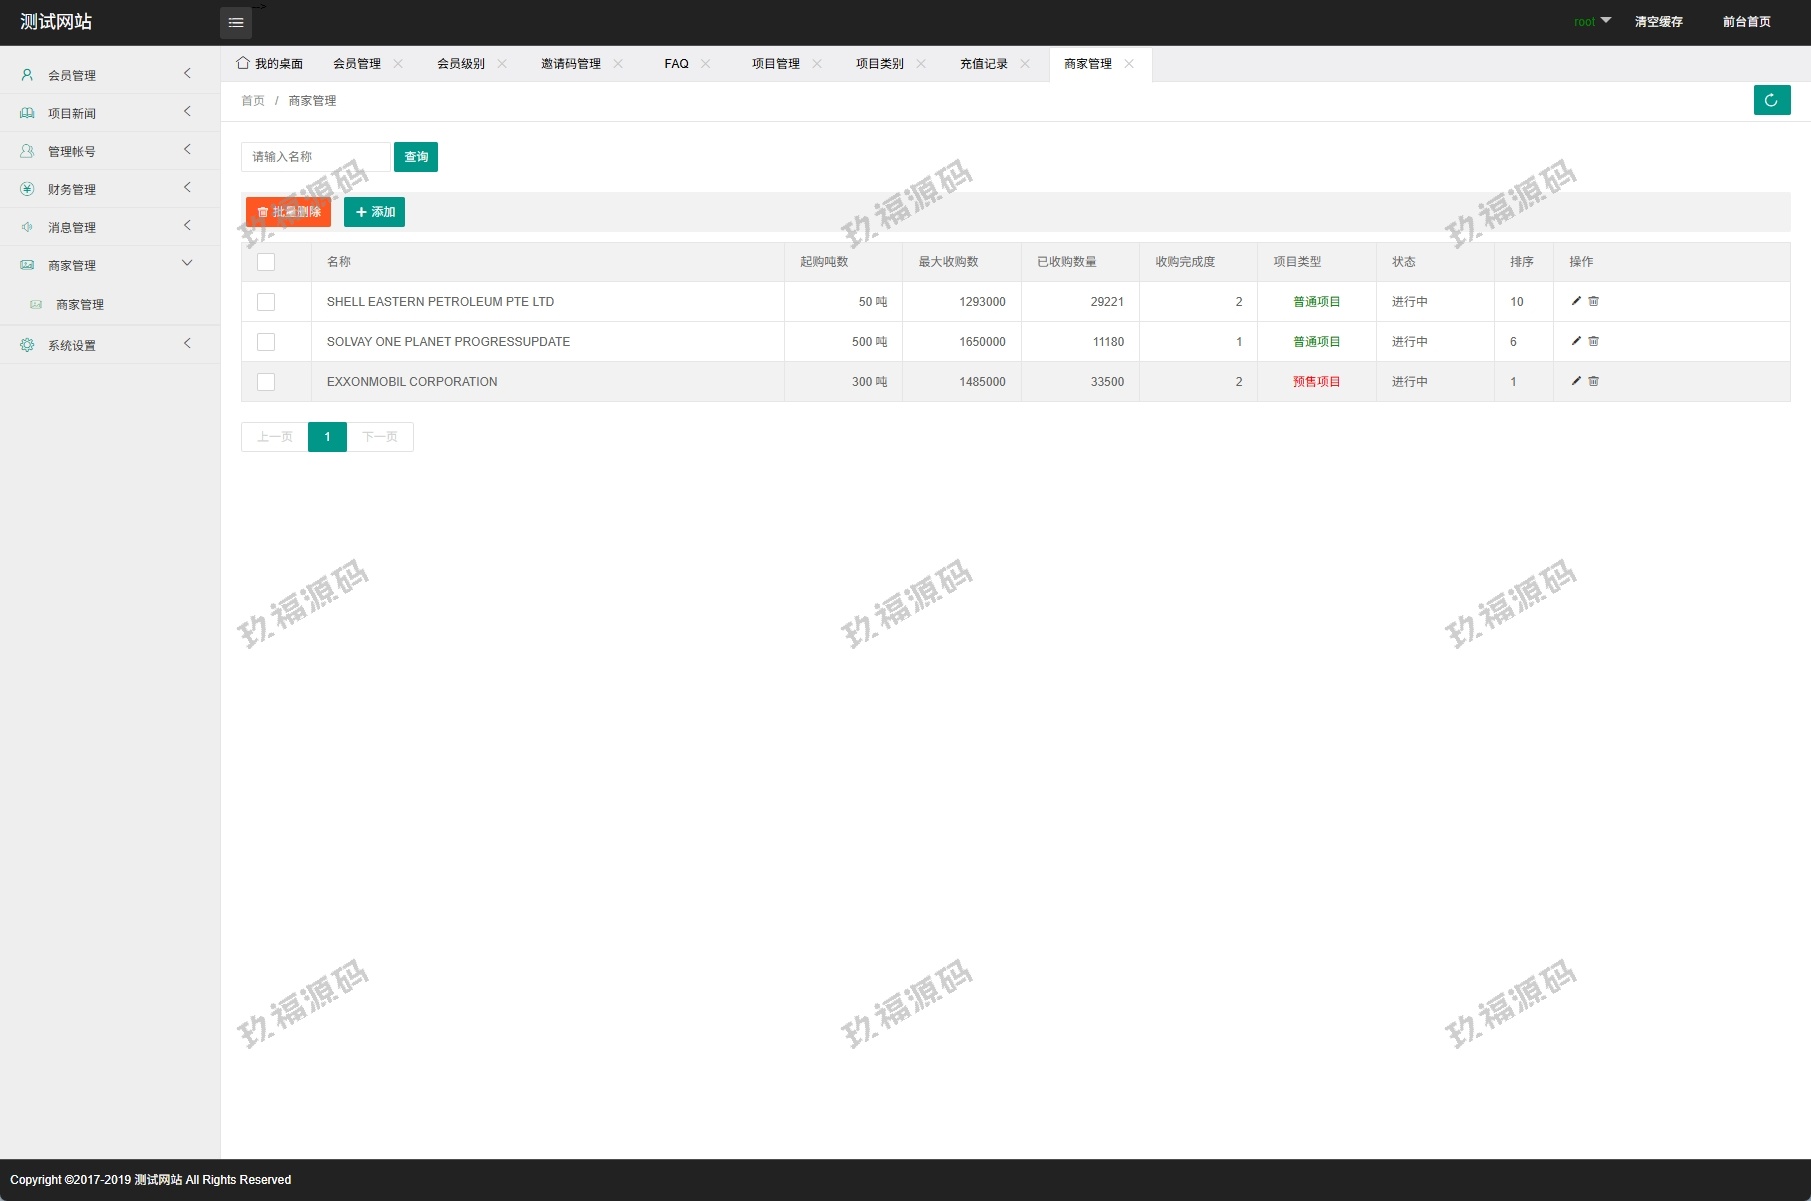The width and height of the screenshot is (1811, 1201).
Task: Focus the 请输入名称 search field
Action: click(x=315, y=157)
